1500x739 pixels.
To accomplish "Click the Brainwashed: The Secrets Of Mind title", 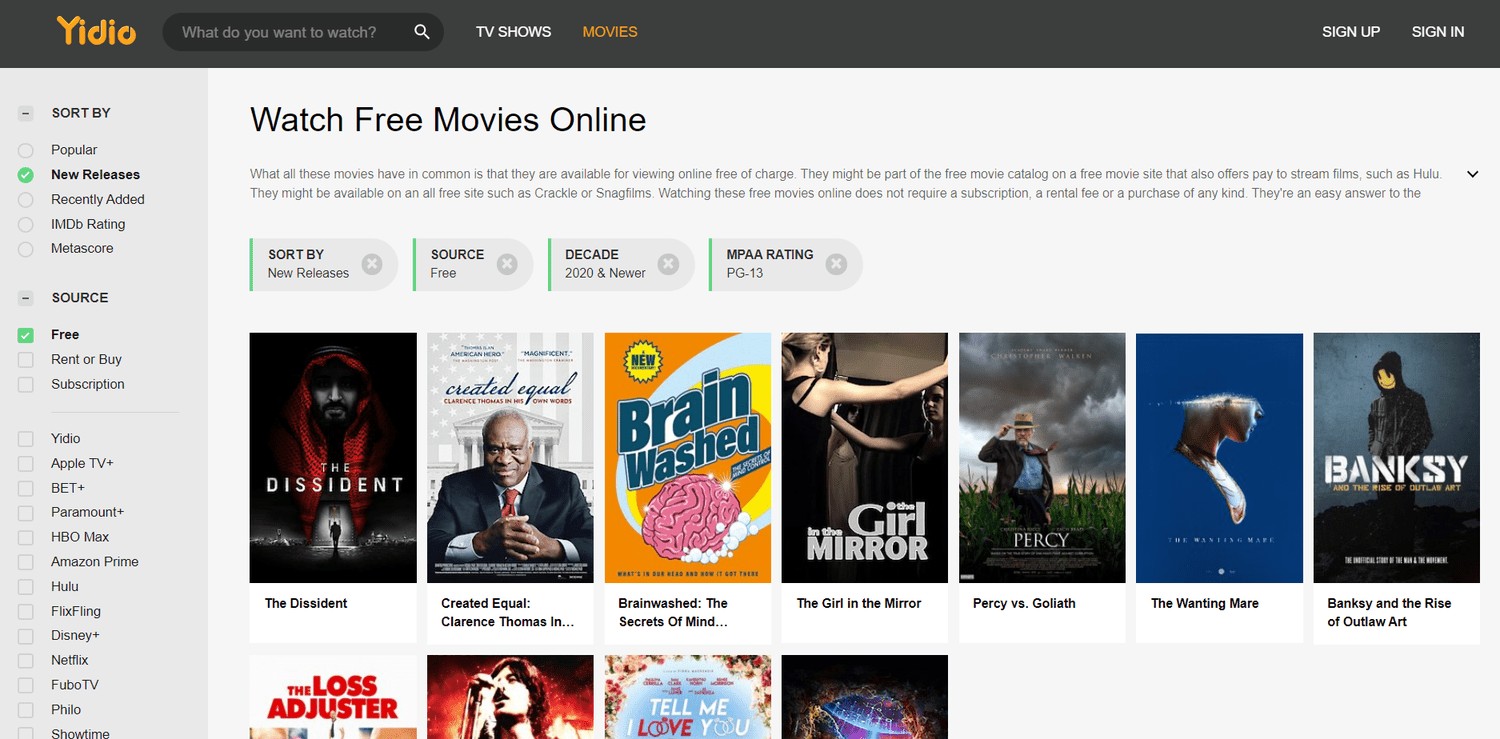I will (673, 612).
